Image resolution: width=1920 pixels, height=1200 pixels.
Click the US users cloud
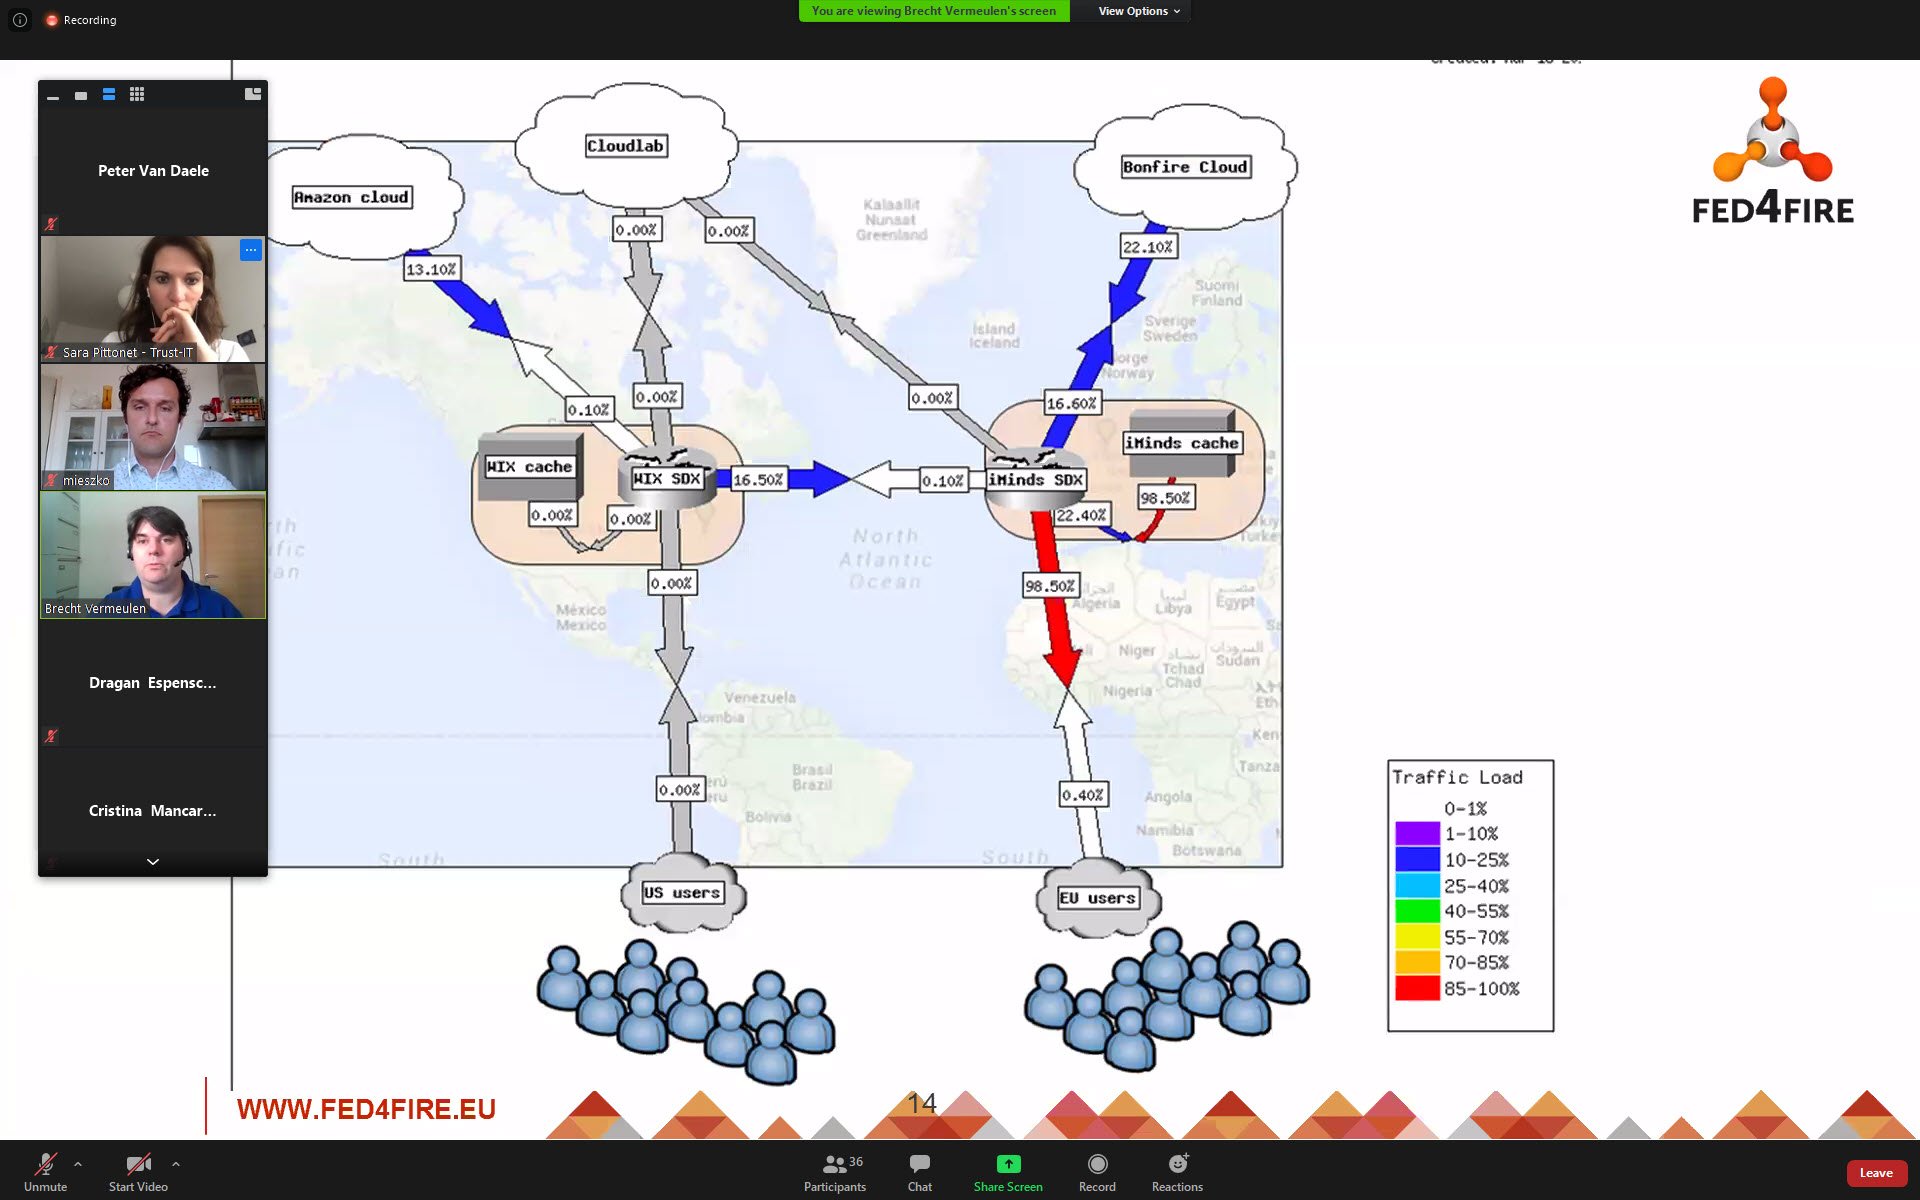click(682, 892)
